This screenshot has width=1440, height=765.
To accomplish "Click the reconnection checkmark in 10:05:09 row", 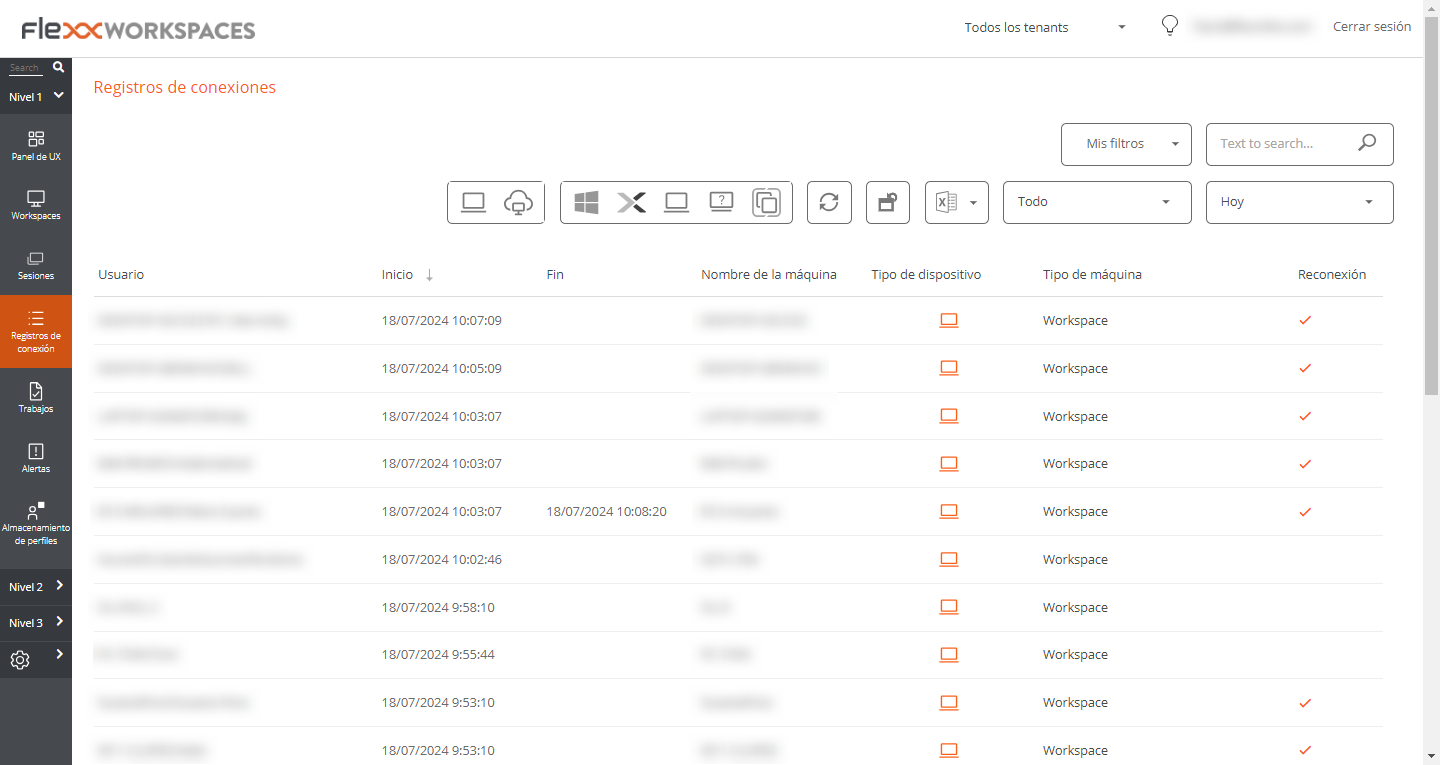I will (1305, 368).
